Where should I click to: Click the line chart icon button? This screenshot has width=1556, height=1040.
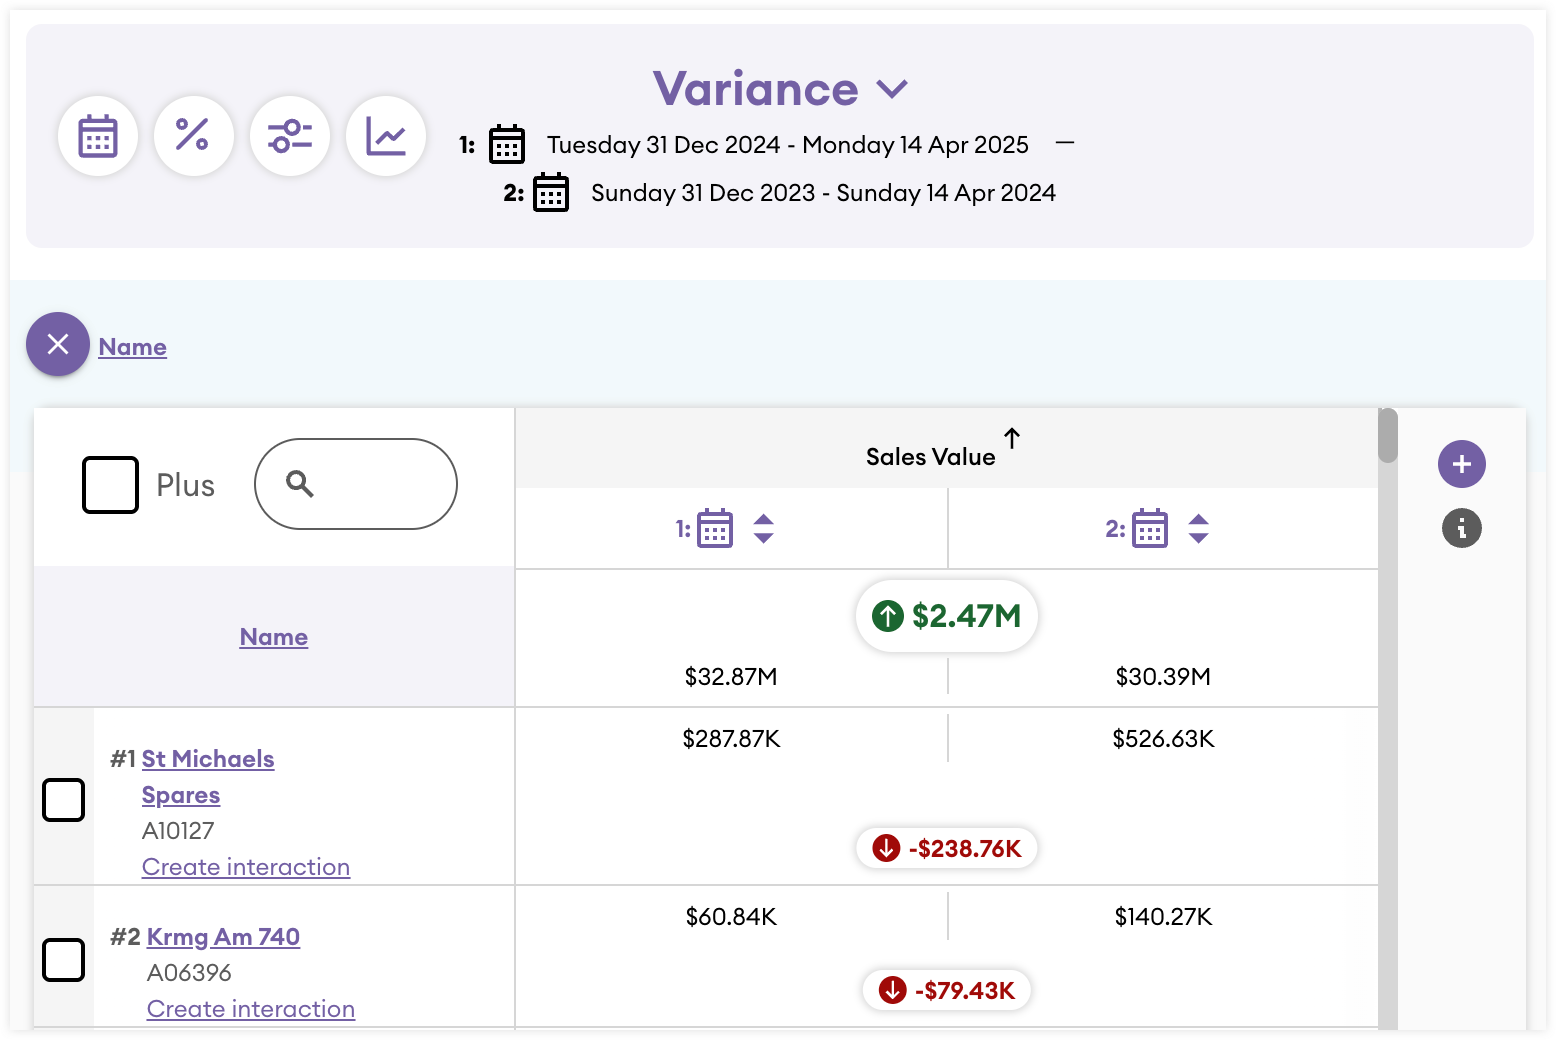point(386,136)
